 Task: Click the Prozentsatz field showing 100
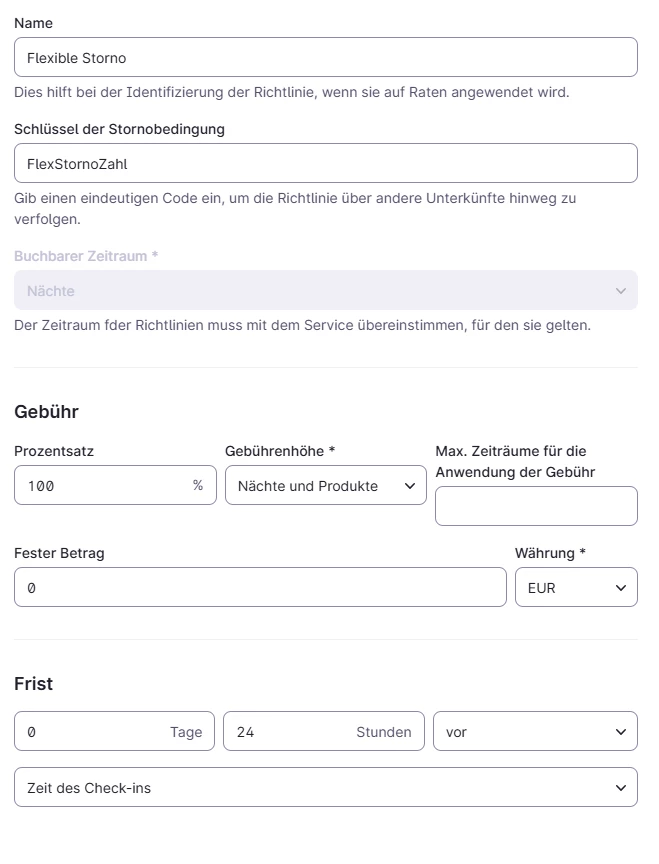100,485
